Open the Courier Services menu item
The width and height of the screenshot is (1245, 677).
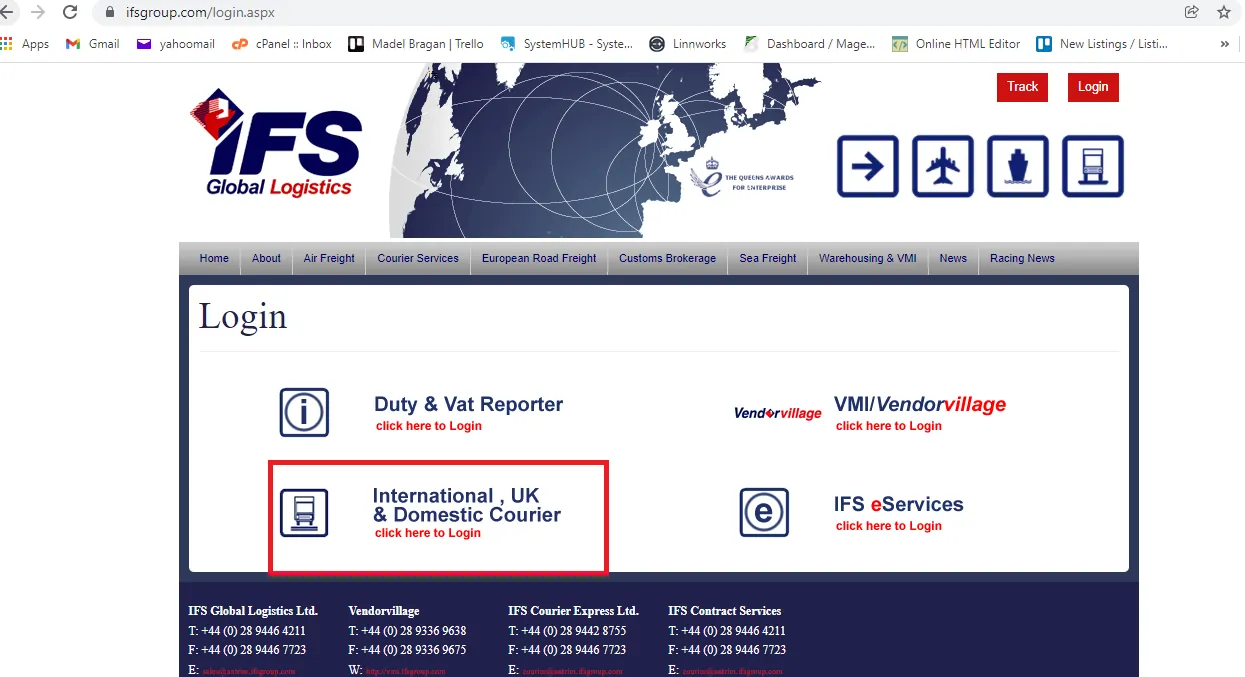(418, 258)
